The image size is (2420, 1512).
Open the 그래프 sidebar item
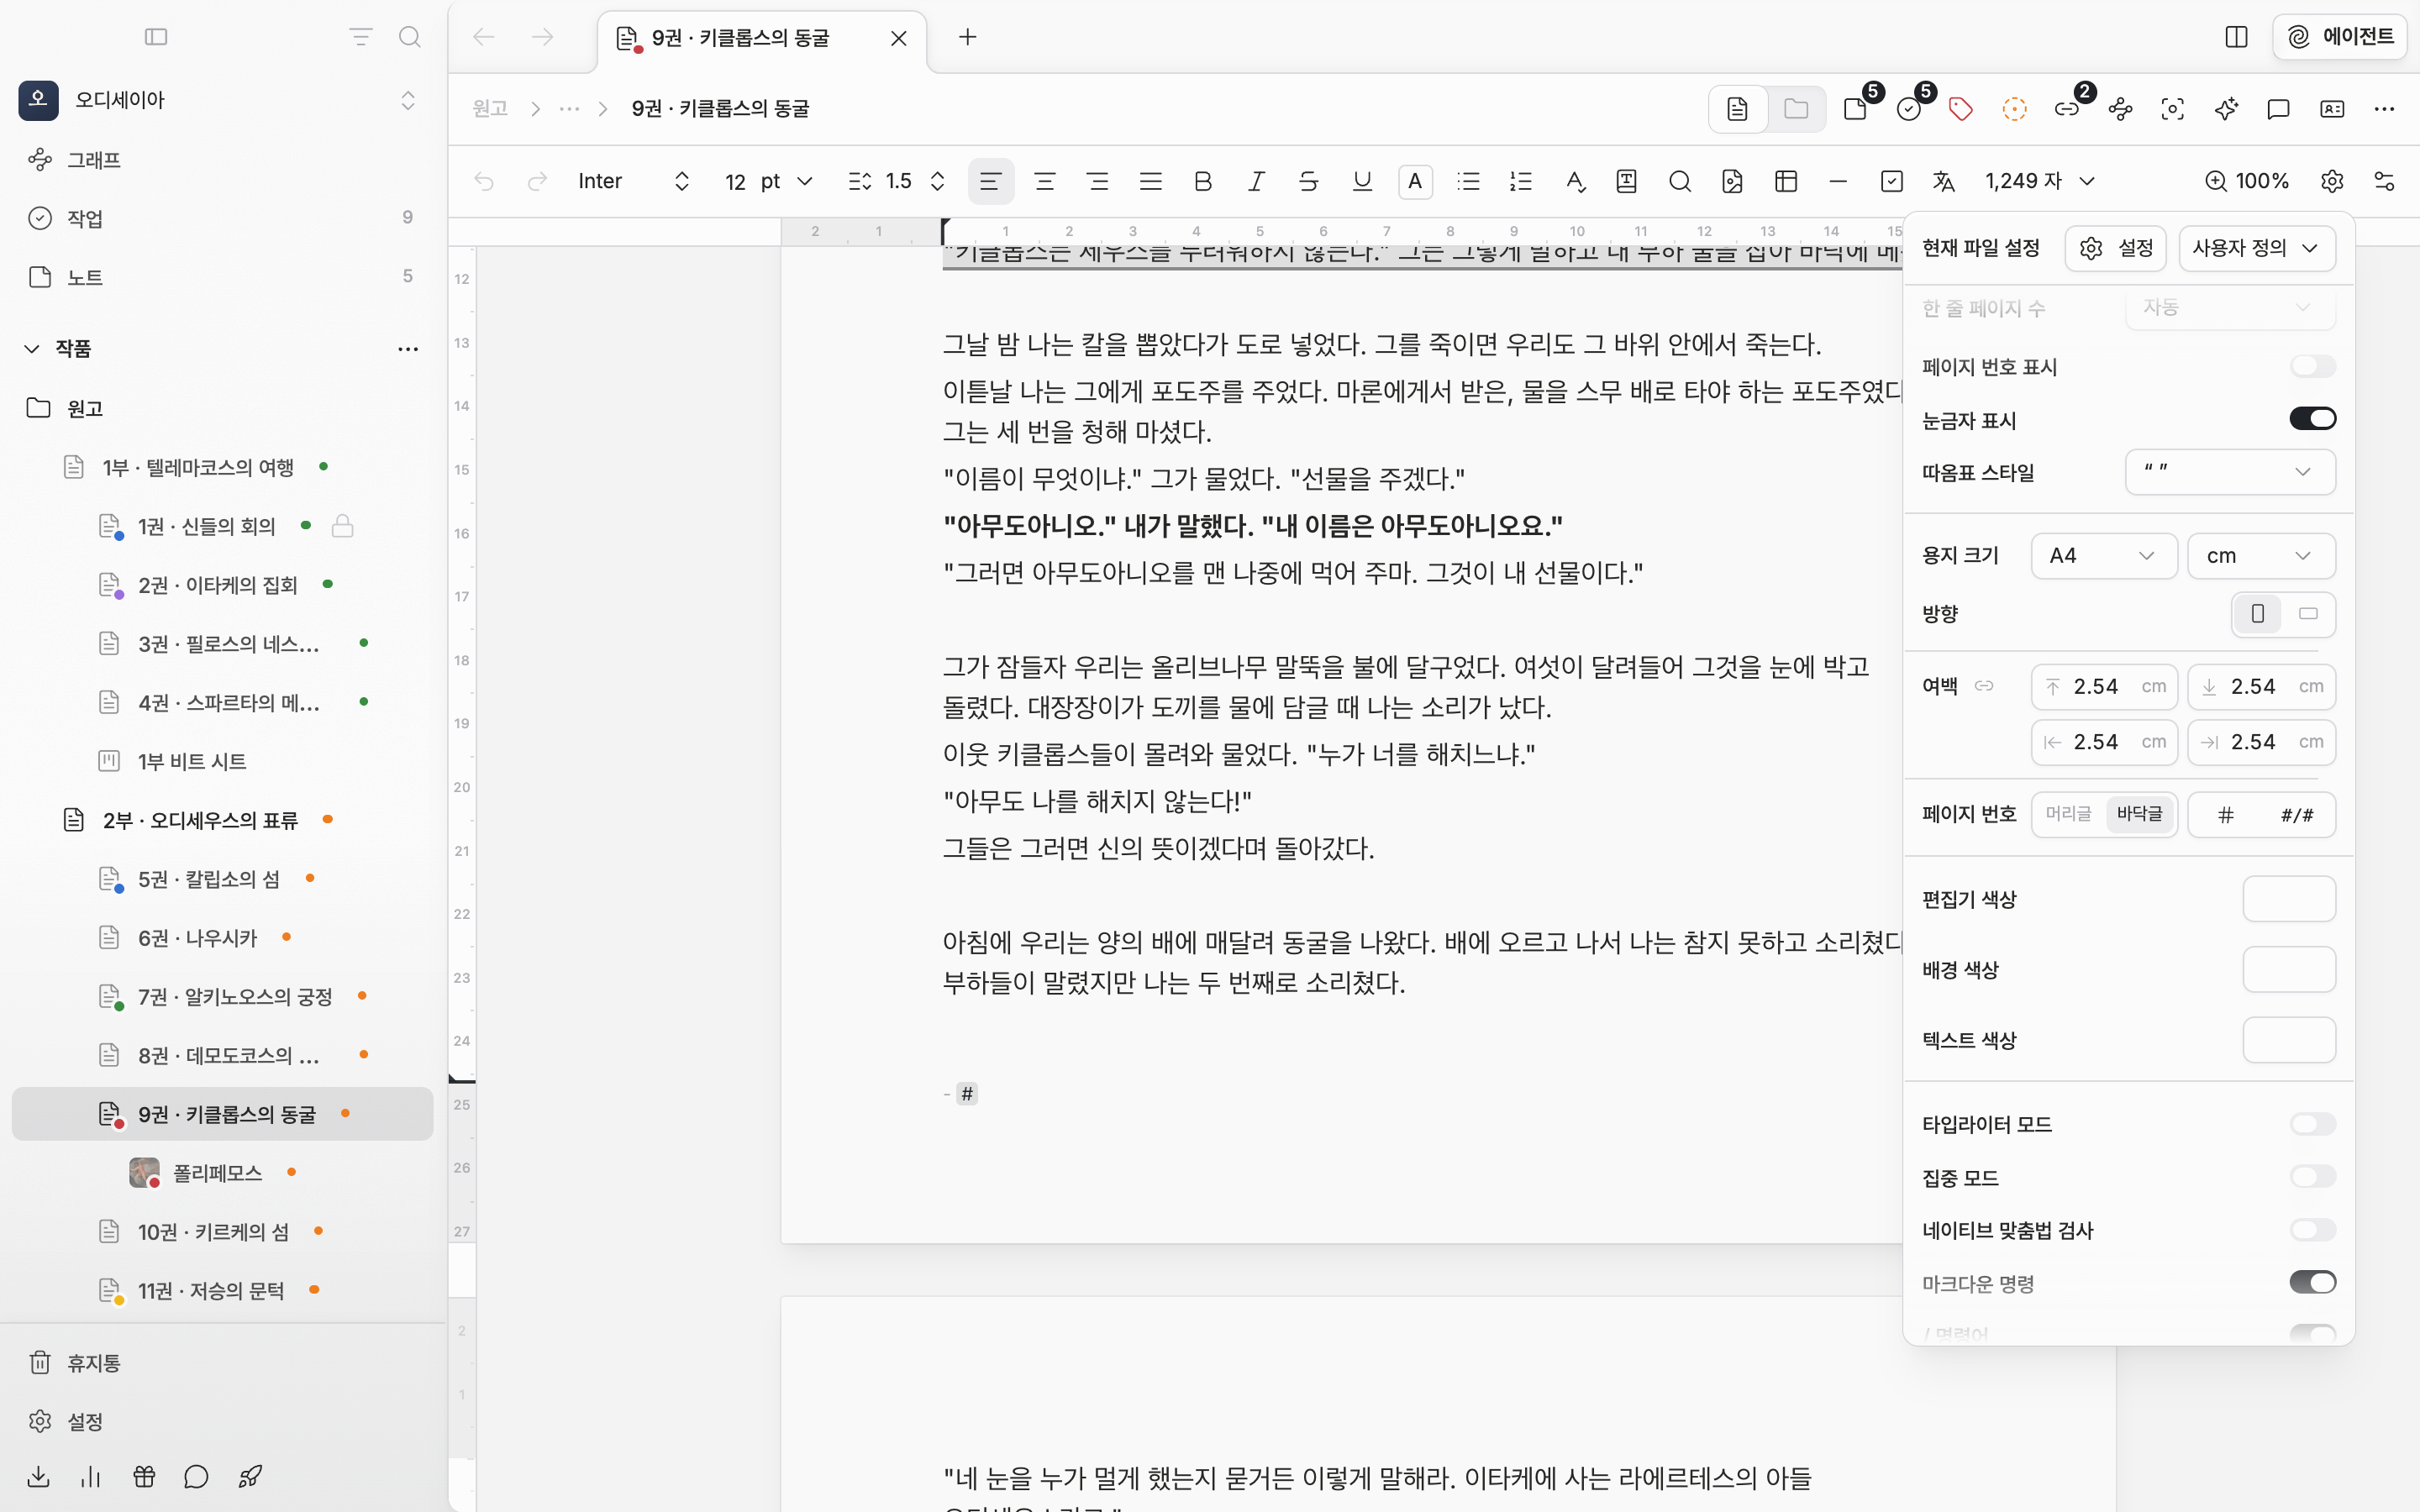(x=223, y=160)
